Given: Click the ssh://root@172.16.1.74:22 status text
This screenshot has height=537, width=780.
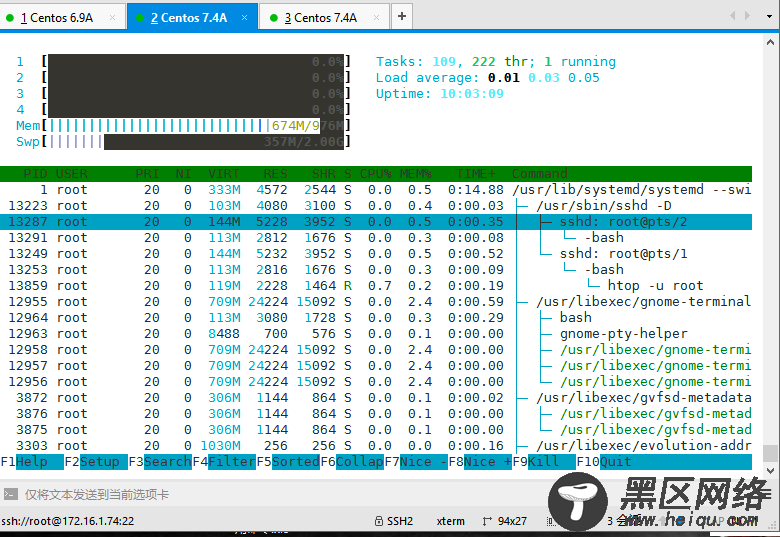Looking at the screenshot, I should [x=68, y=521].
